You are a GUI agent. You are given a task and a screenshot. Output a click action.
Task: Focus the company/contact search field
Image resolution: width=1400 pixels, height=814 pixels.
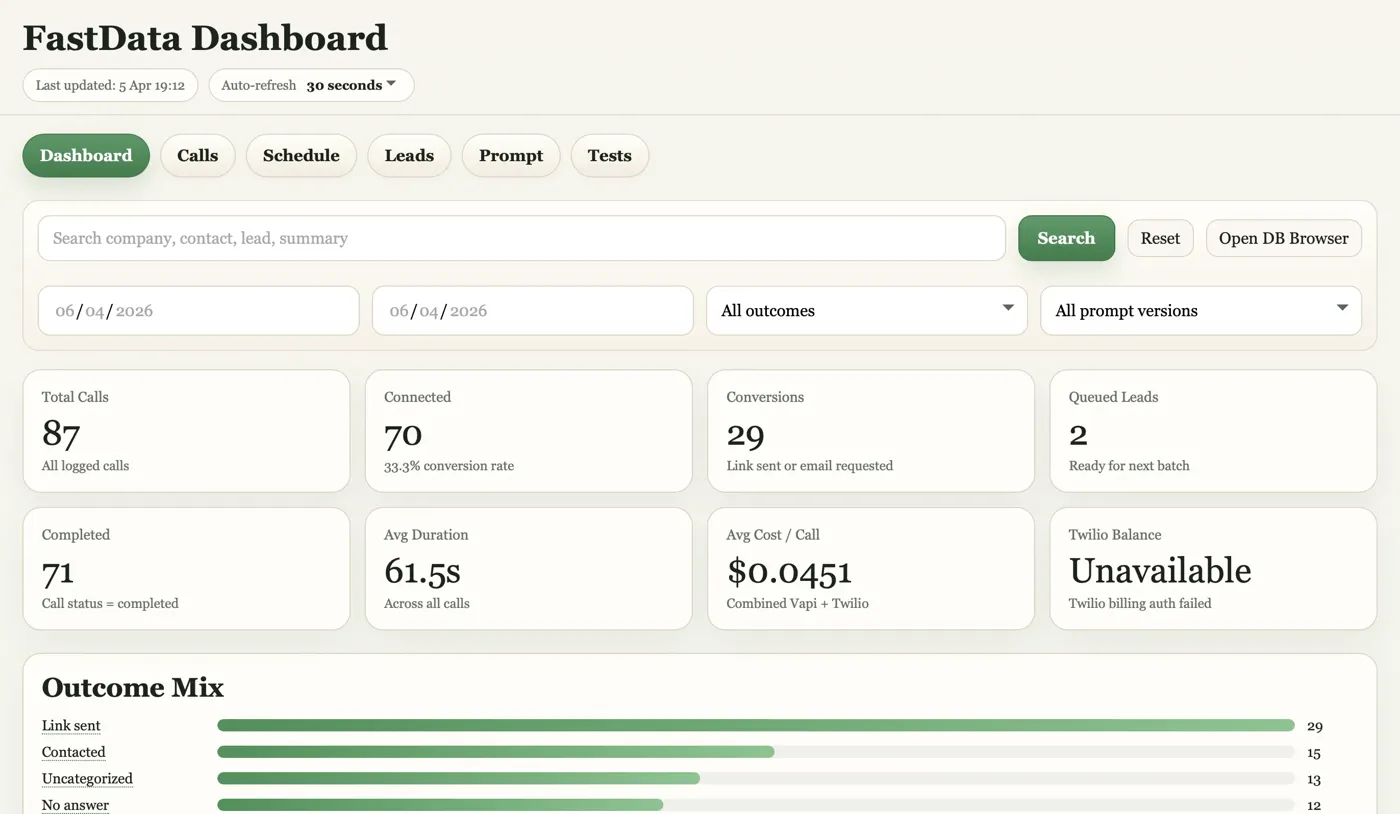(x=521, y=238)
